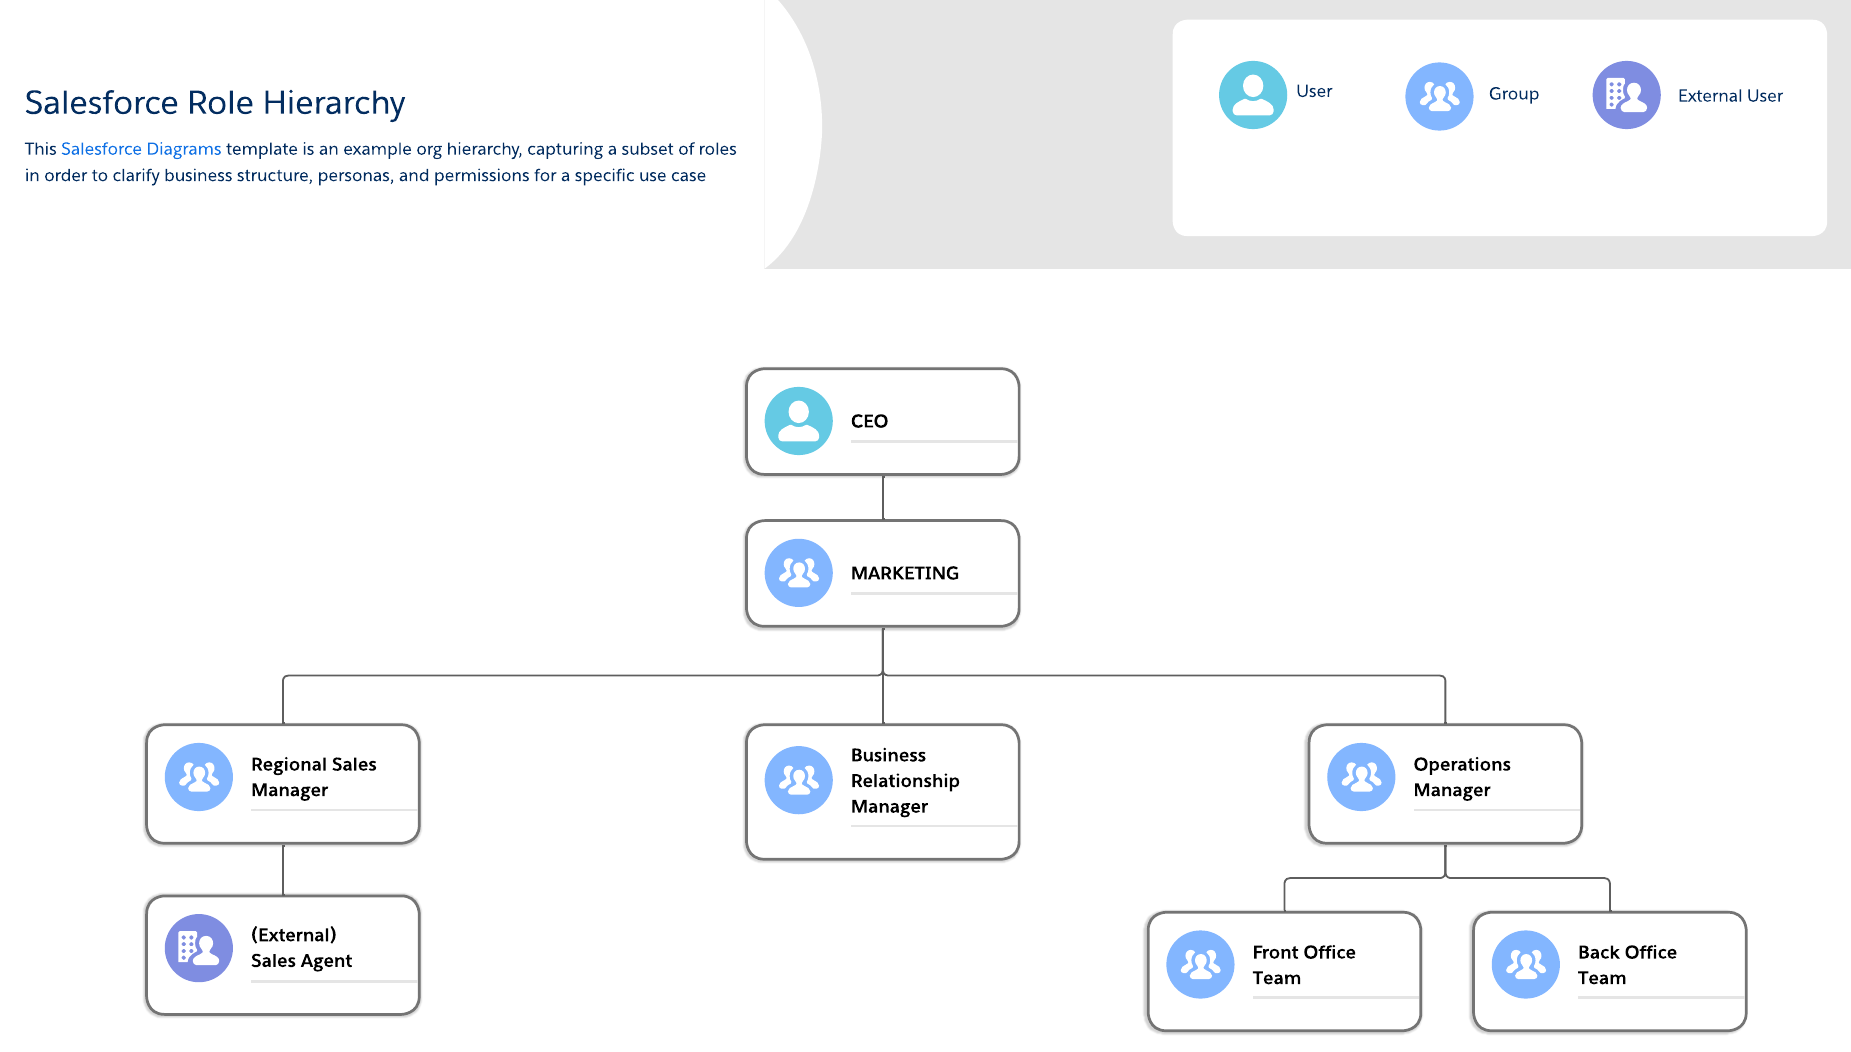Select the Back Office Team label
Image resolution: width=1851 pixels, height=1052 pixels.
tap(1627, 965)
